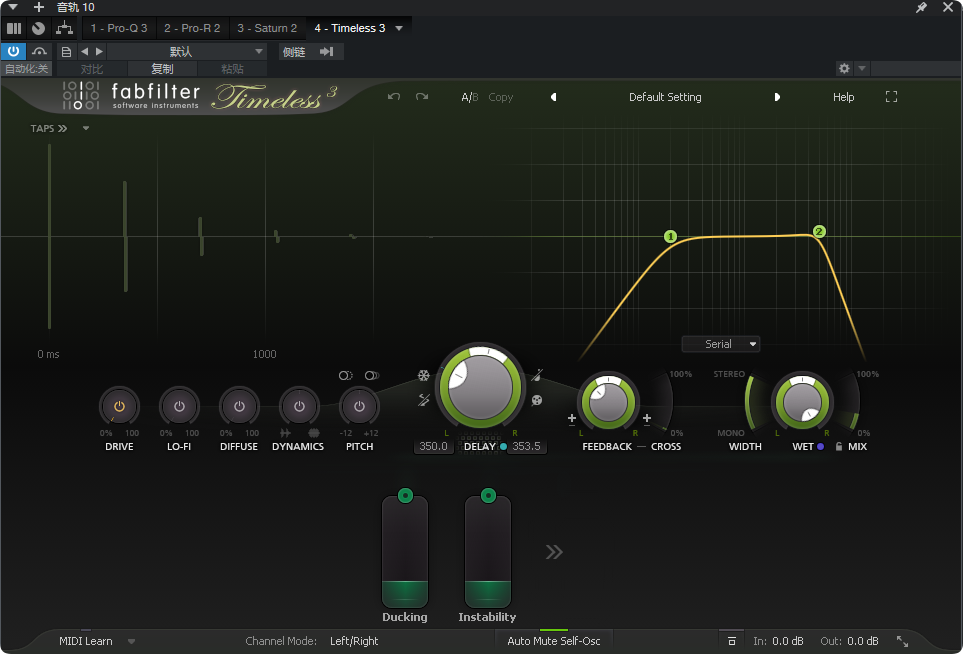The width and height of the screenshot is (963, 654).
Task: Expand the TAPS panel
Action: click(x=49, y=128)
